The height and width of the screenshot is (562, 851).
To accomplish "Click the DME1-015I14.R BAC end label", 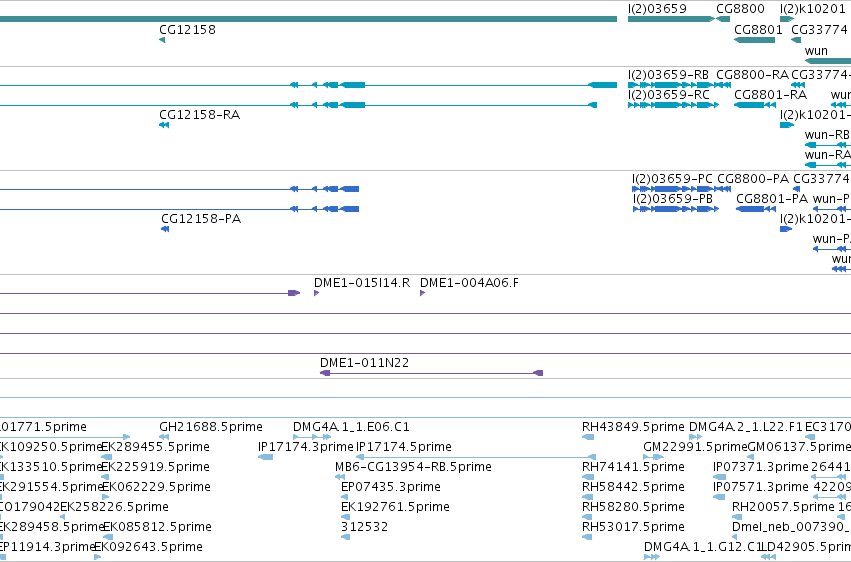I will point(362,283).
